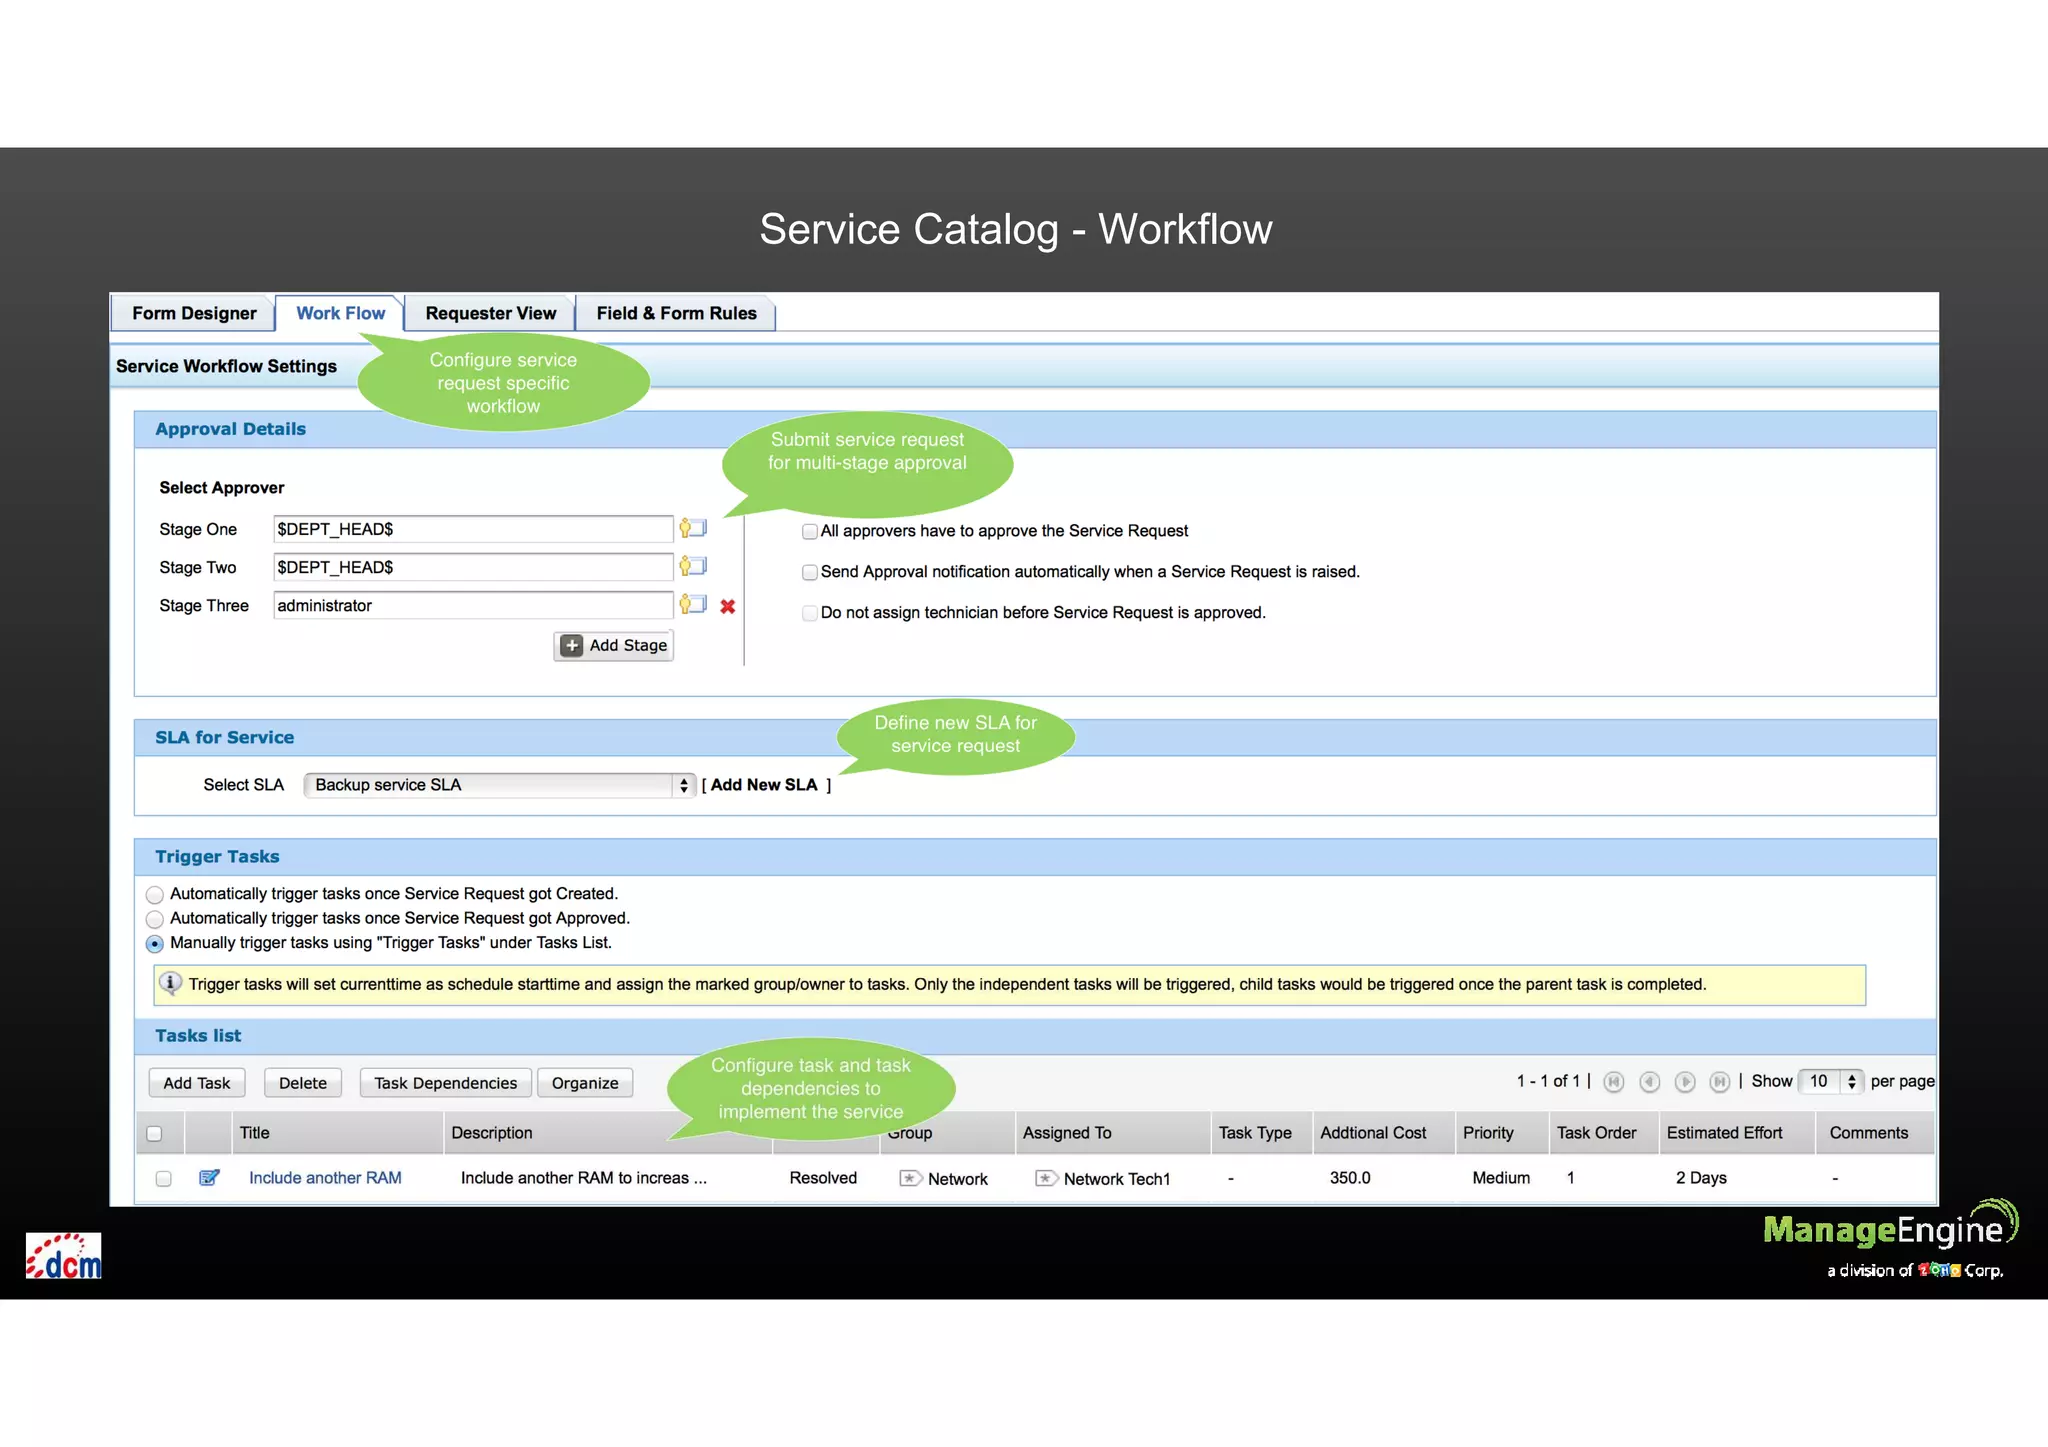Go to first page of tasks list

coord(1613,1082)
